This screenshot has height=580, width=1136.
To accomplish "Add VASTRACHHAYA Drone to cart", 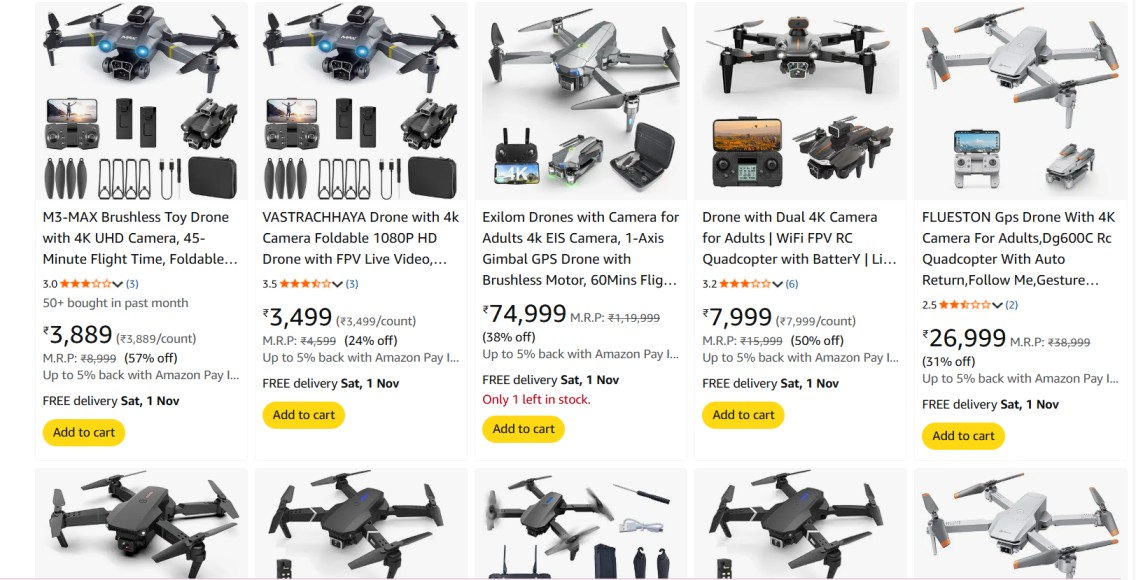I will (x=304, y=415).
